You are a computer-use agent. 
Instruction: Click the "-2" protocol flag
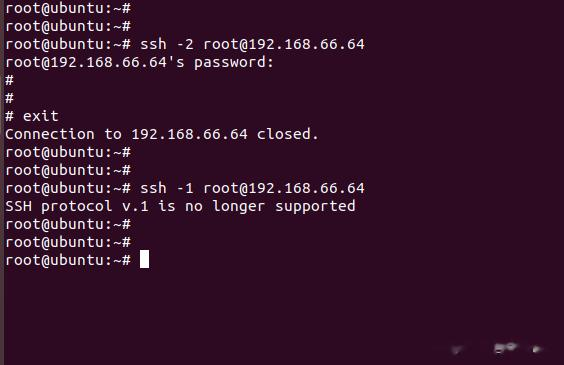185,44
